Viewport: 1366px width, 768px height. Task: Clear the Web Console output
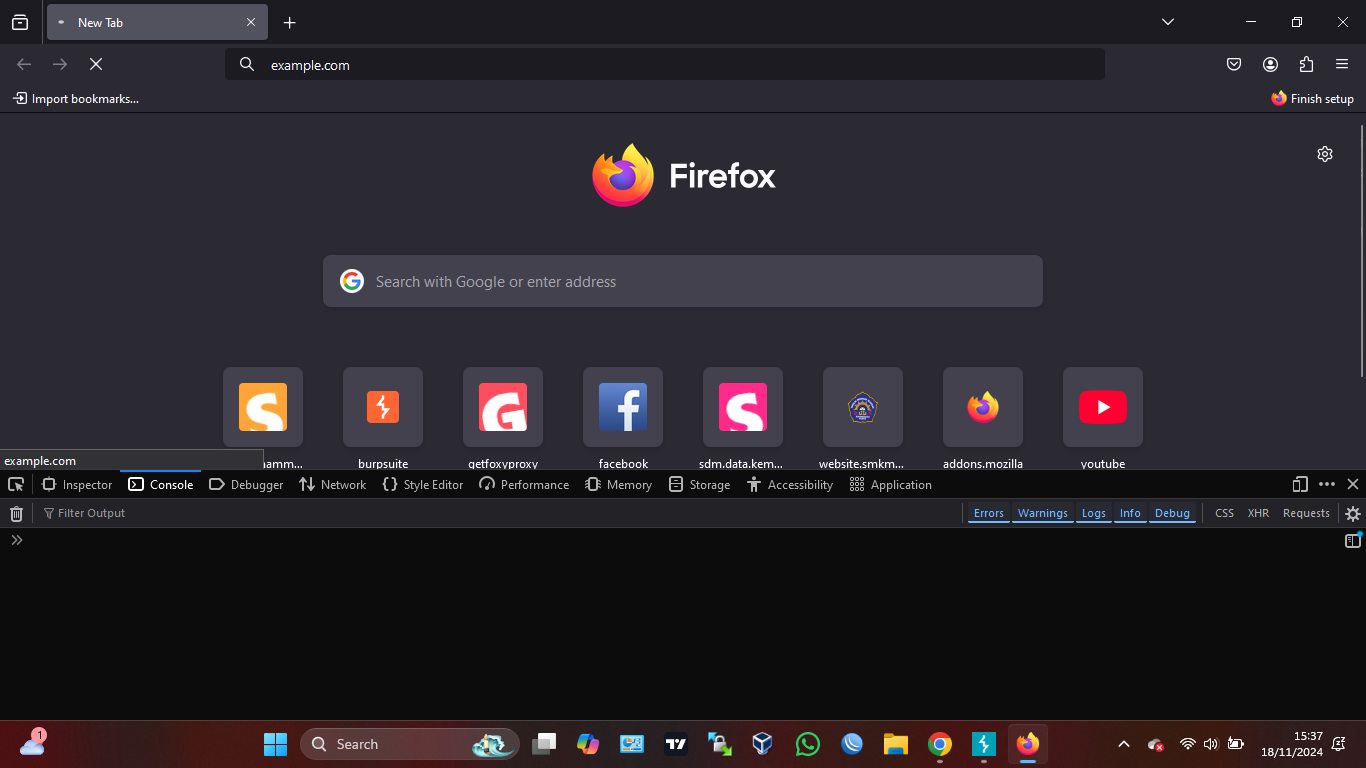16,513
